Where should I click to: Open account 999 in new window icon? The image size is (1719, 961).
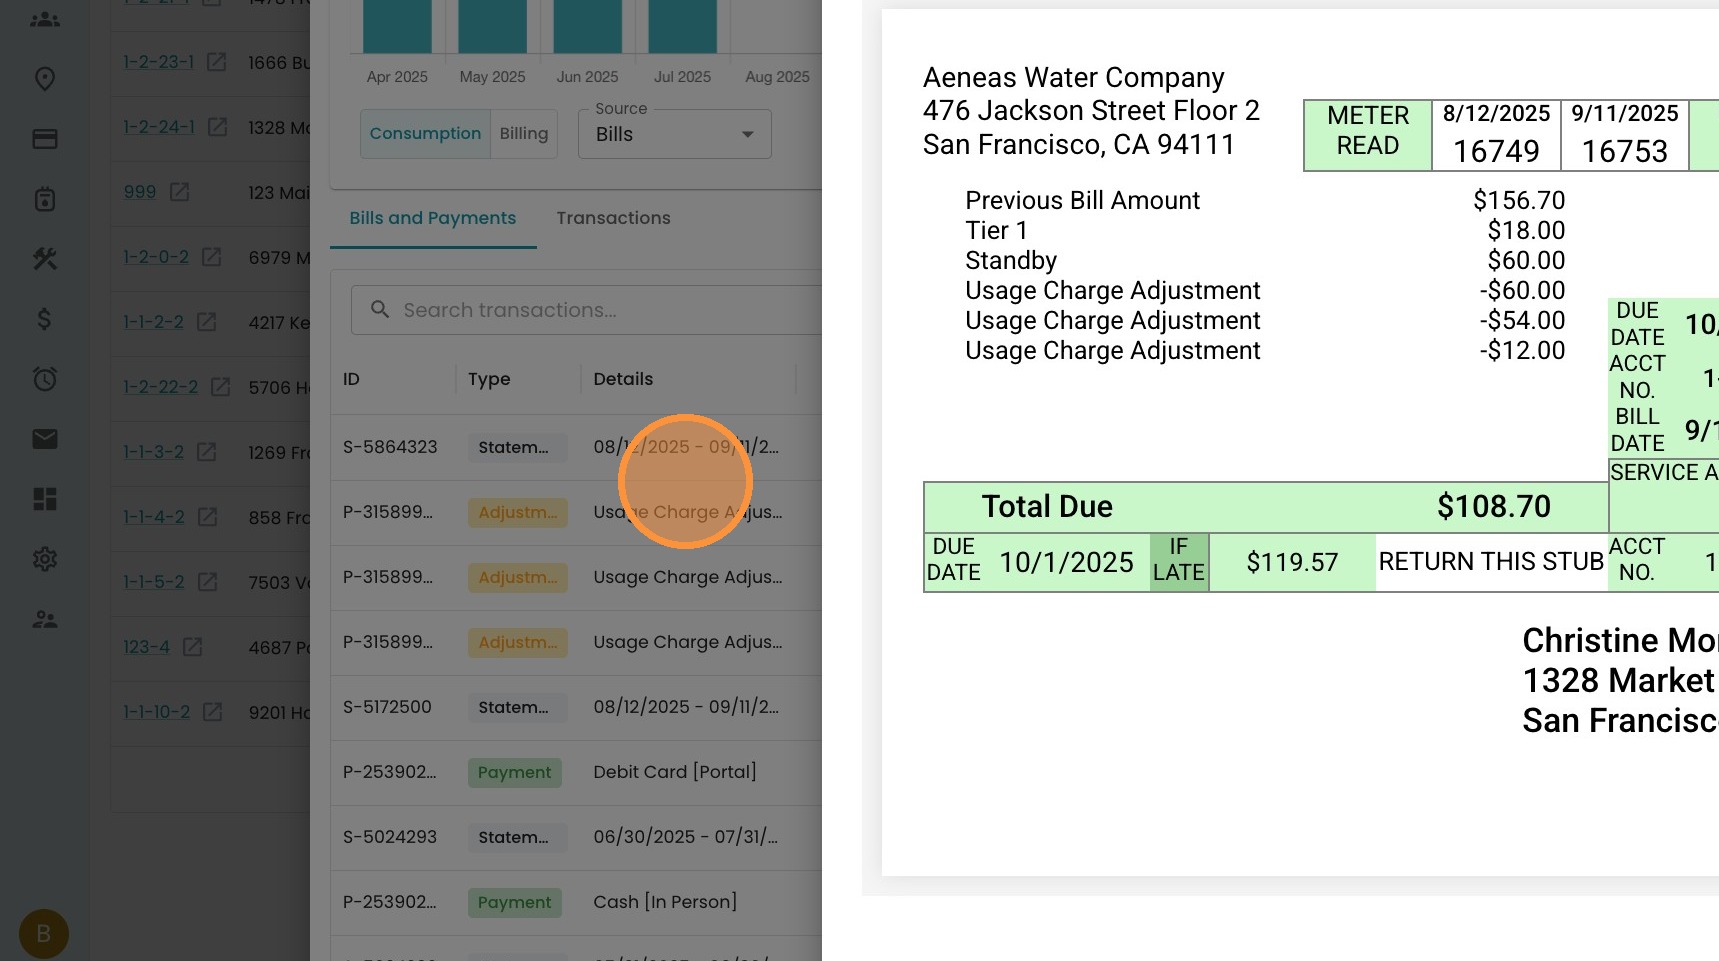180,192
